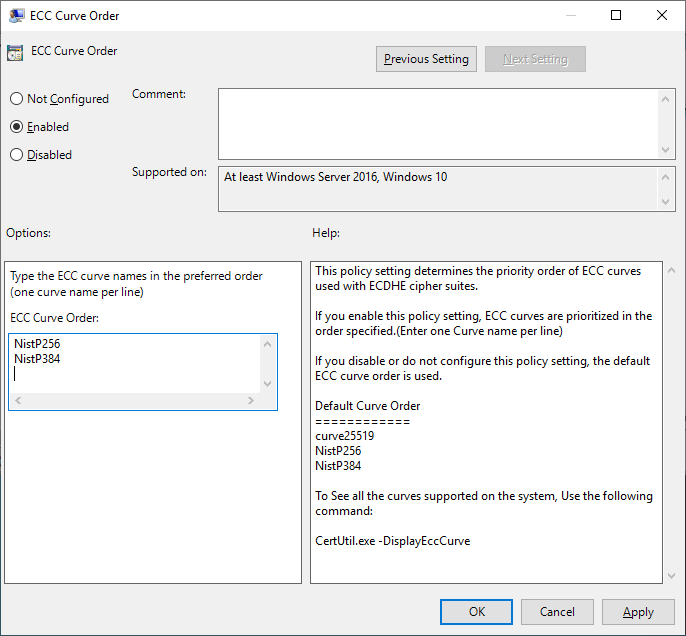Click the Previous Setting button
The height and width of the screenshot is (636, 686).
coord(426,59)
